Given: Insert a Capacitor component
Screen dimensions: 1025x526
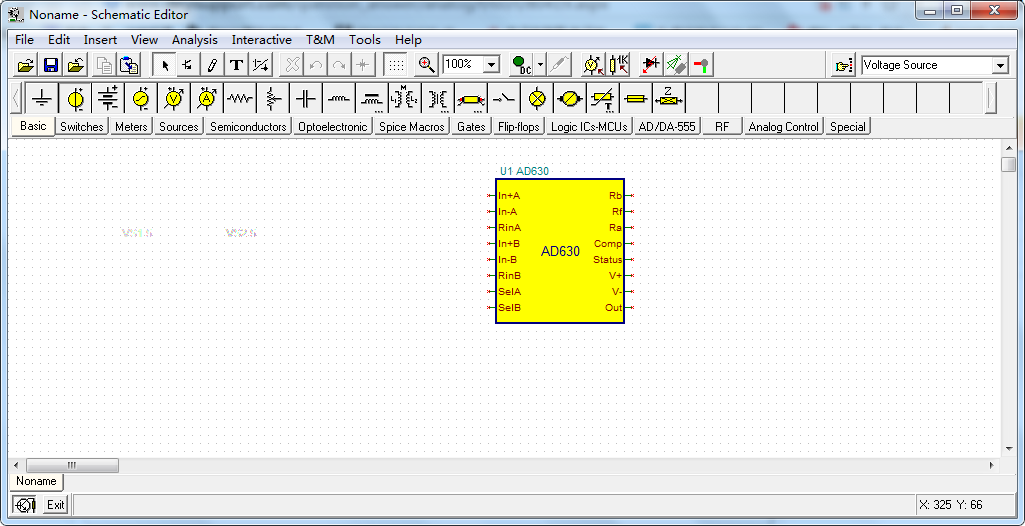Looking at the screenshot, I should (306, 99).
